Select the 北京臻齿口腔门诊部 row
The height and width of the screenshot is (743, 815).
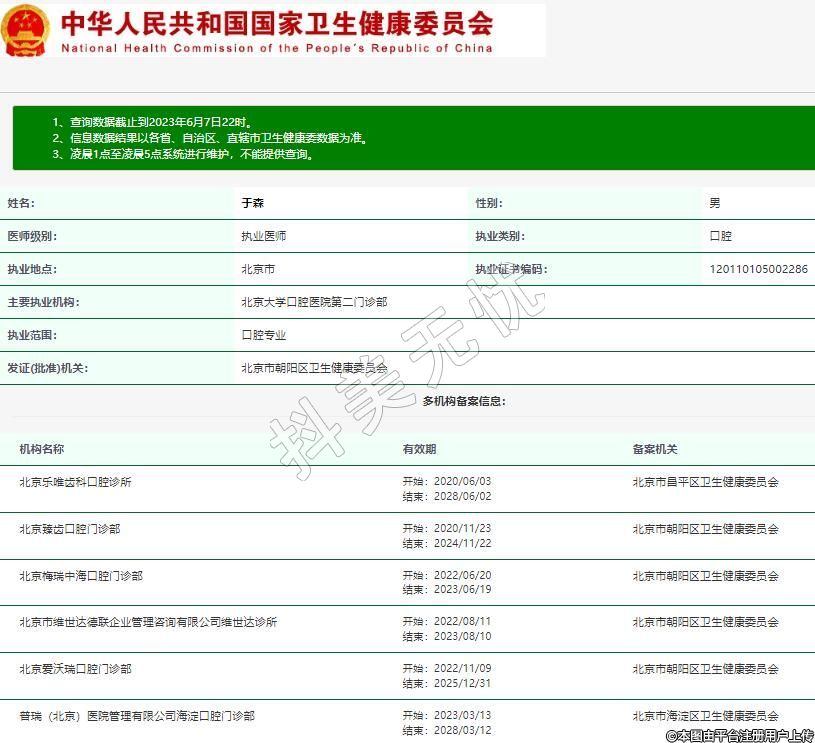[x=69, y=529]
